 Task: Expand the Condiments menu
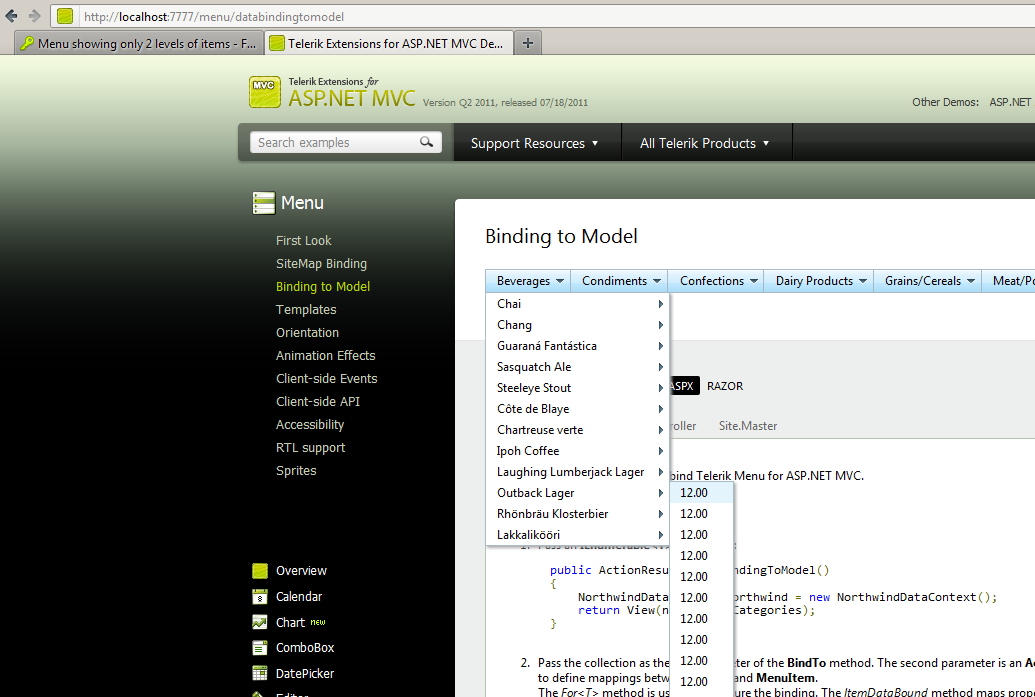(x=620, y=281)
